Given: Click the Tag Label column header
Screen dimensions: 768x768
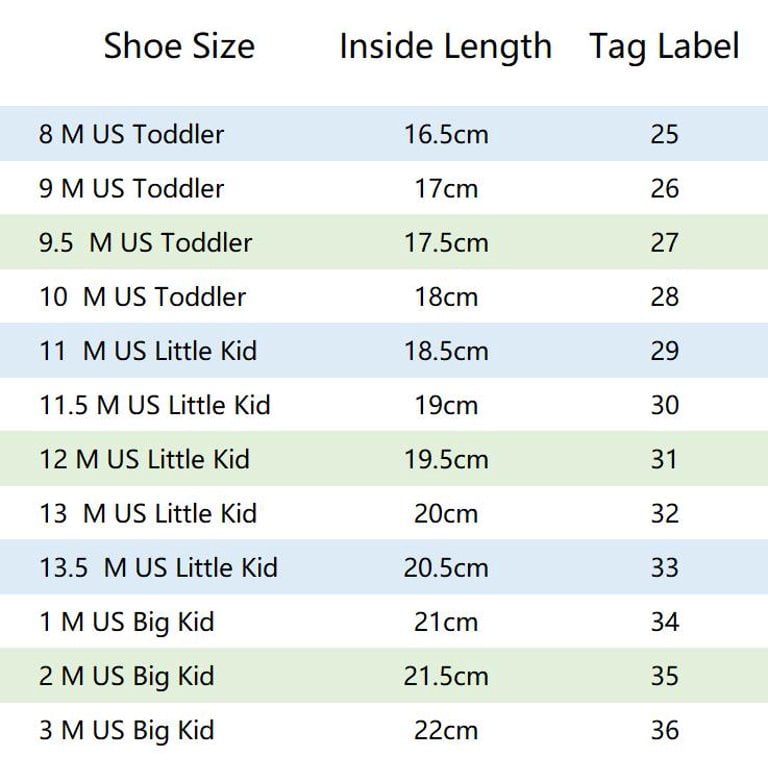Looking at the screenshot, I should [x=664, y=47].
